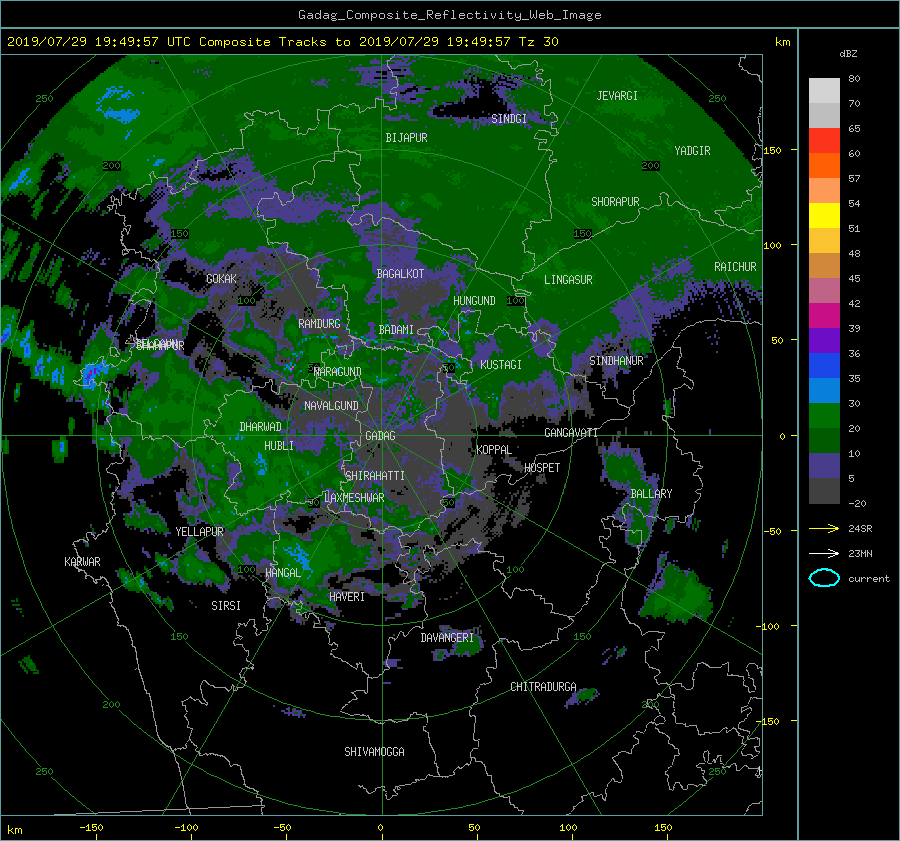Image resolution: width=900 pixels, height=841 pixels.
Task: Click the BIJAPUR city label
Action: pos(406,138)
